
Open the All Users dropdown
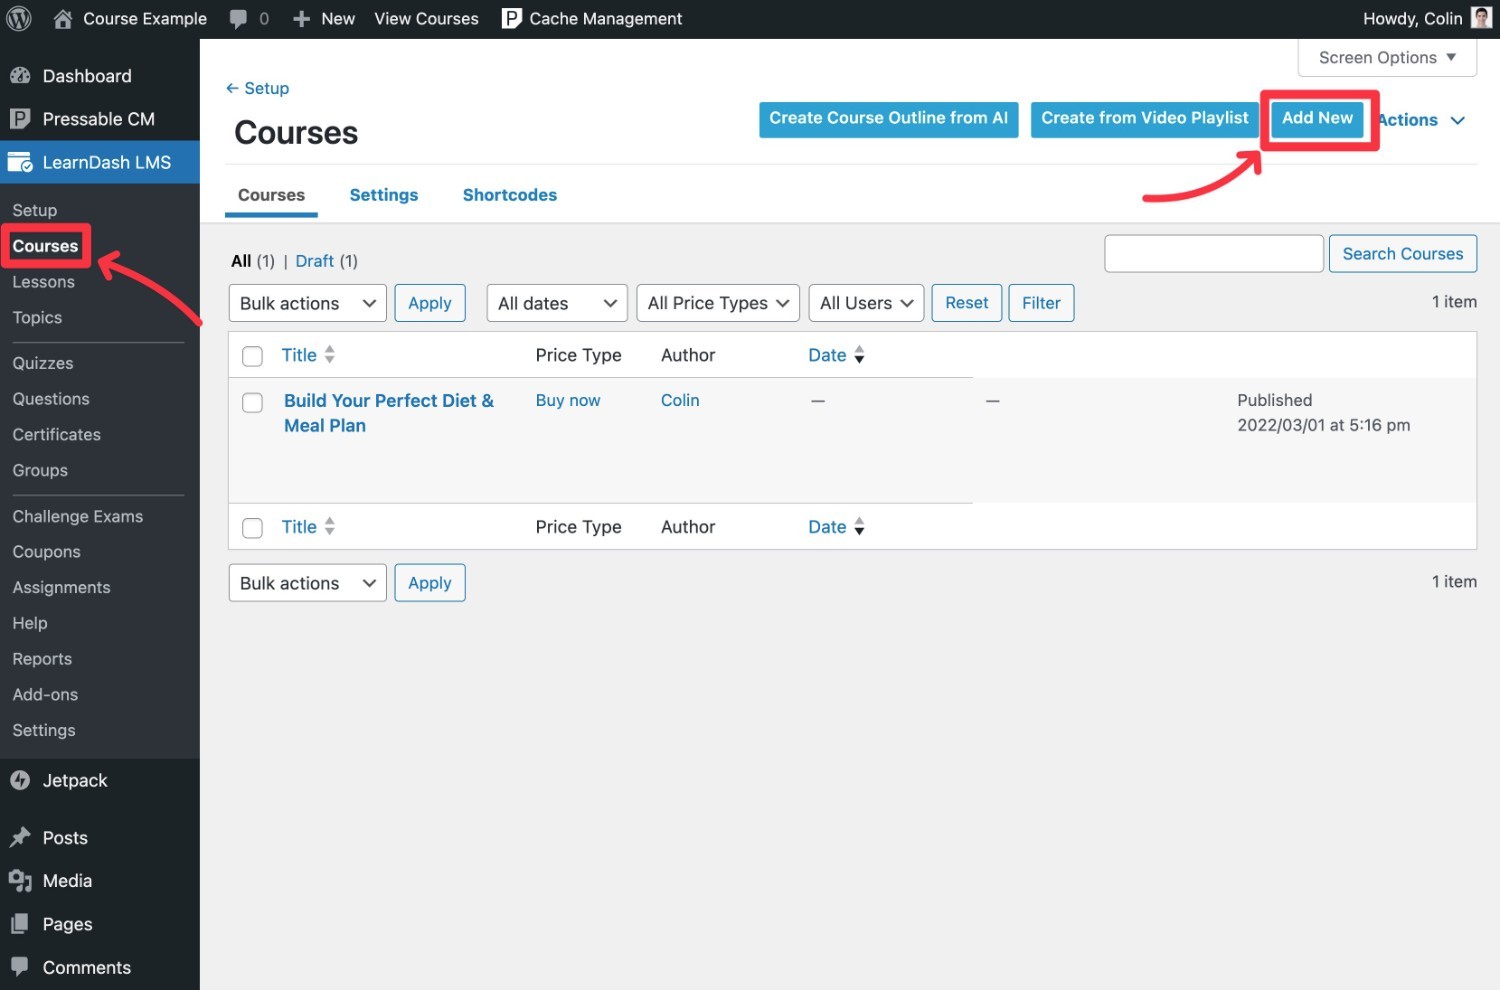point(866,303)
